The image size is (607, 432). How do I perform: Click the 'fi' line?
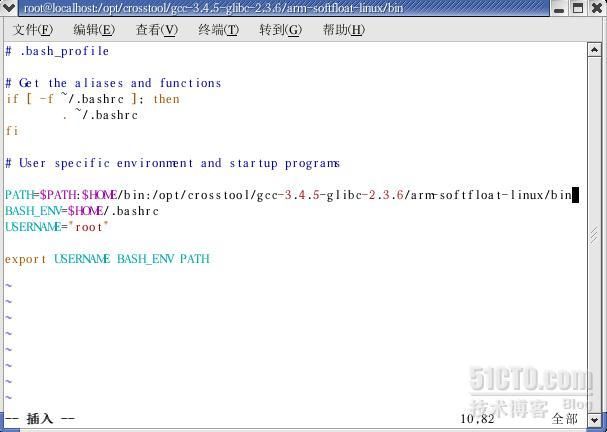tap(12, 131)
